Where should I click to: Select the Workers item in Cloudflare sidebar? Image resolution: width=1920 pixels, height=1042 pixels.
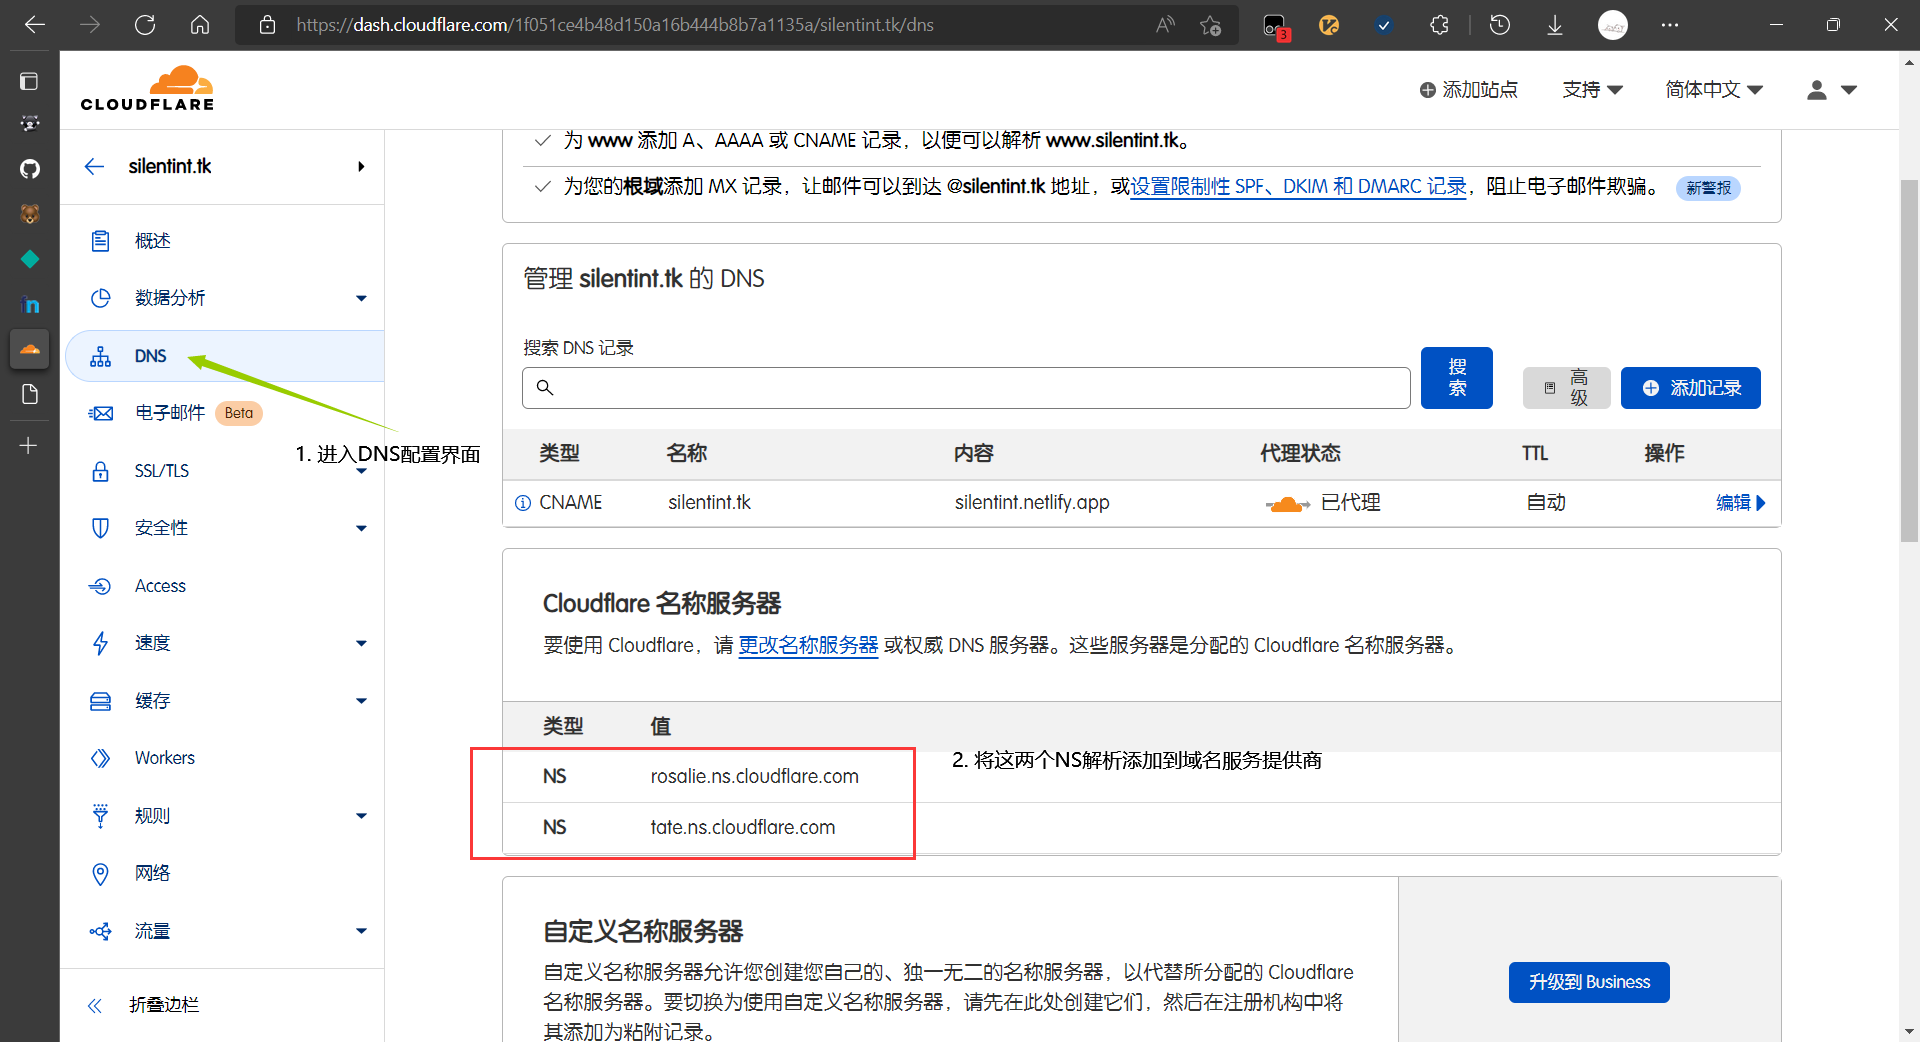pyautogui.click(x=164, y=758)
